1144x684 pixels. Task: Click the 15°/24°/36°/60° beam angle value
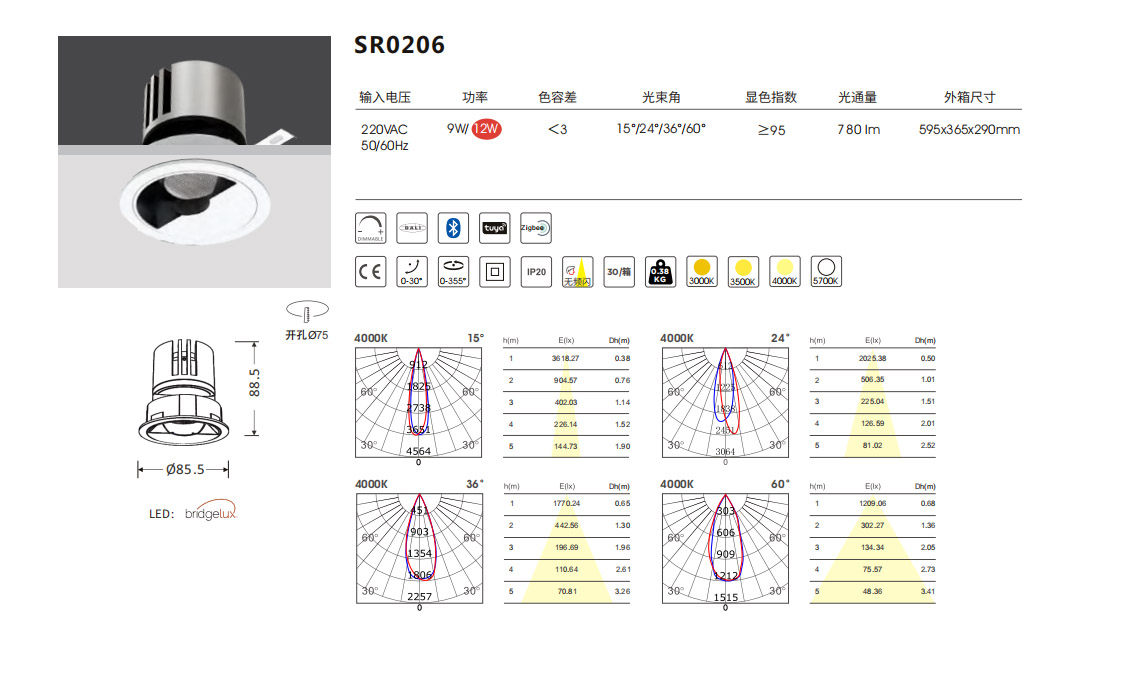[x=661, y=128]
